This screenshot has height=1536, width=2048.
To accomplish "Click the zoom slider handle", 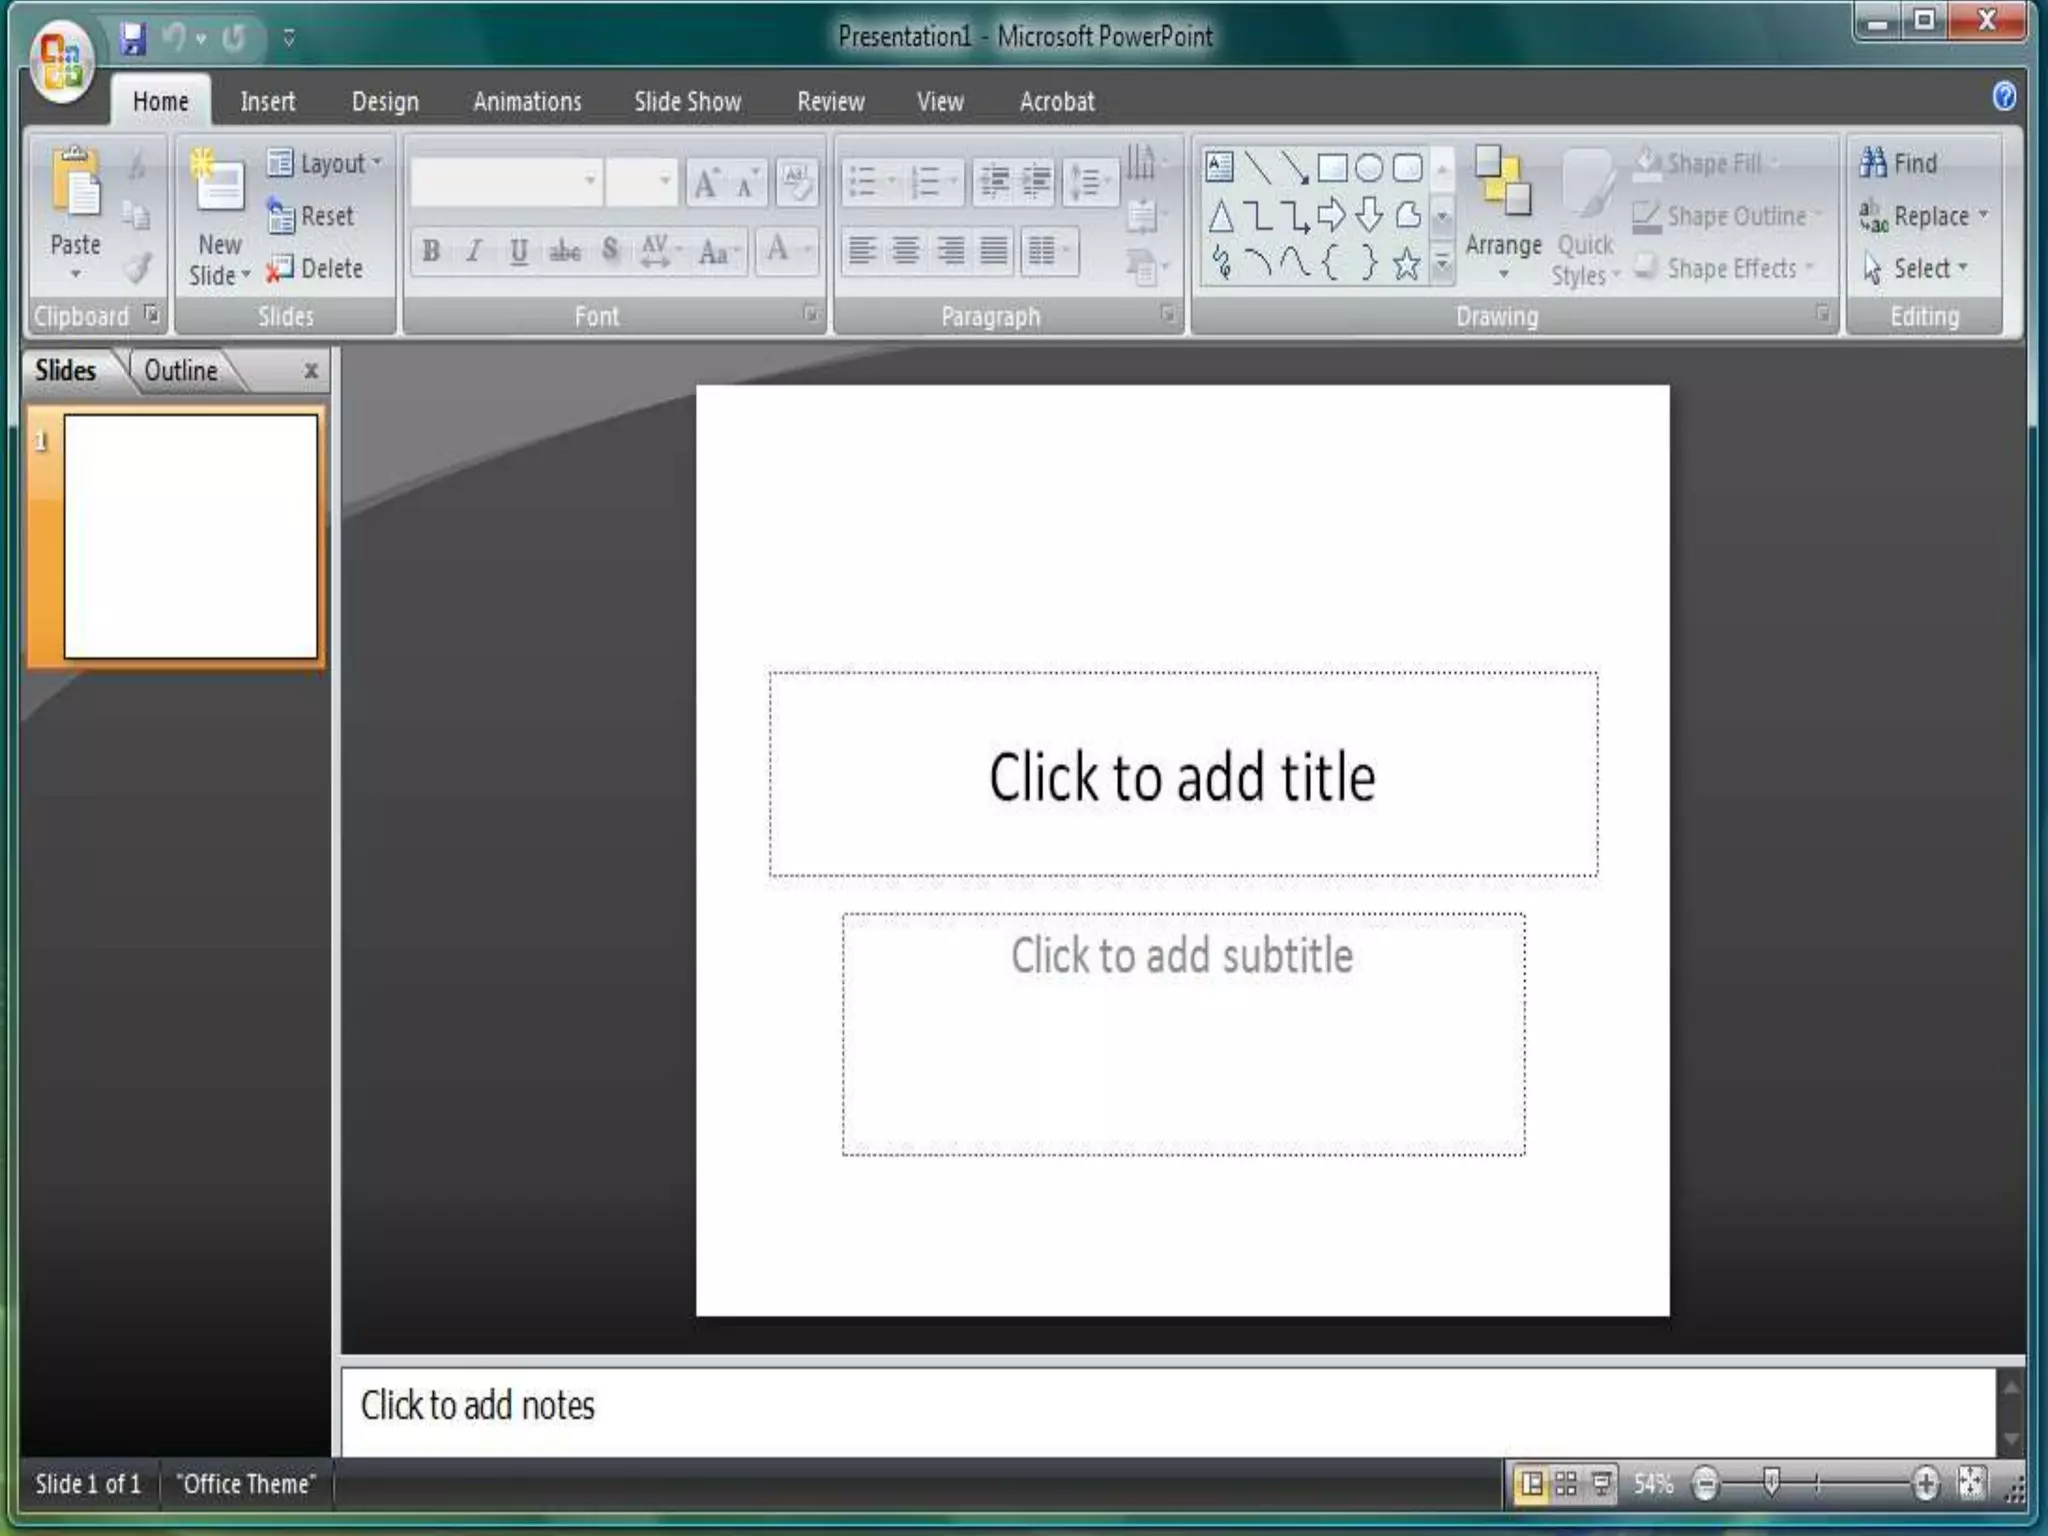I will click(1771, 1482).
